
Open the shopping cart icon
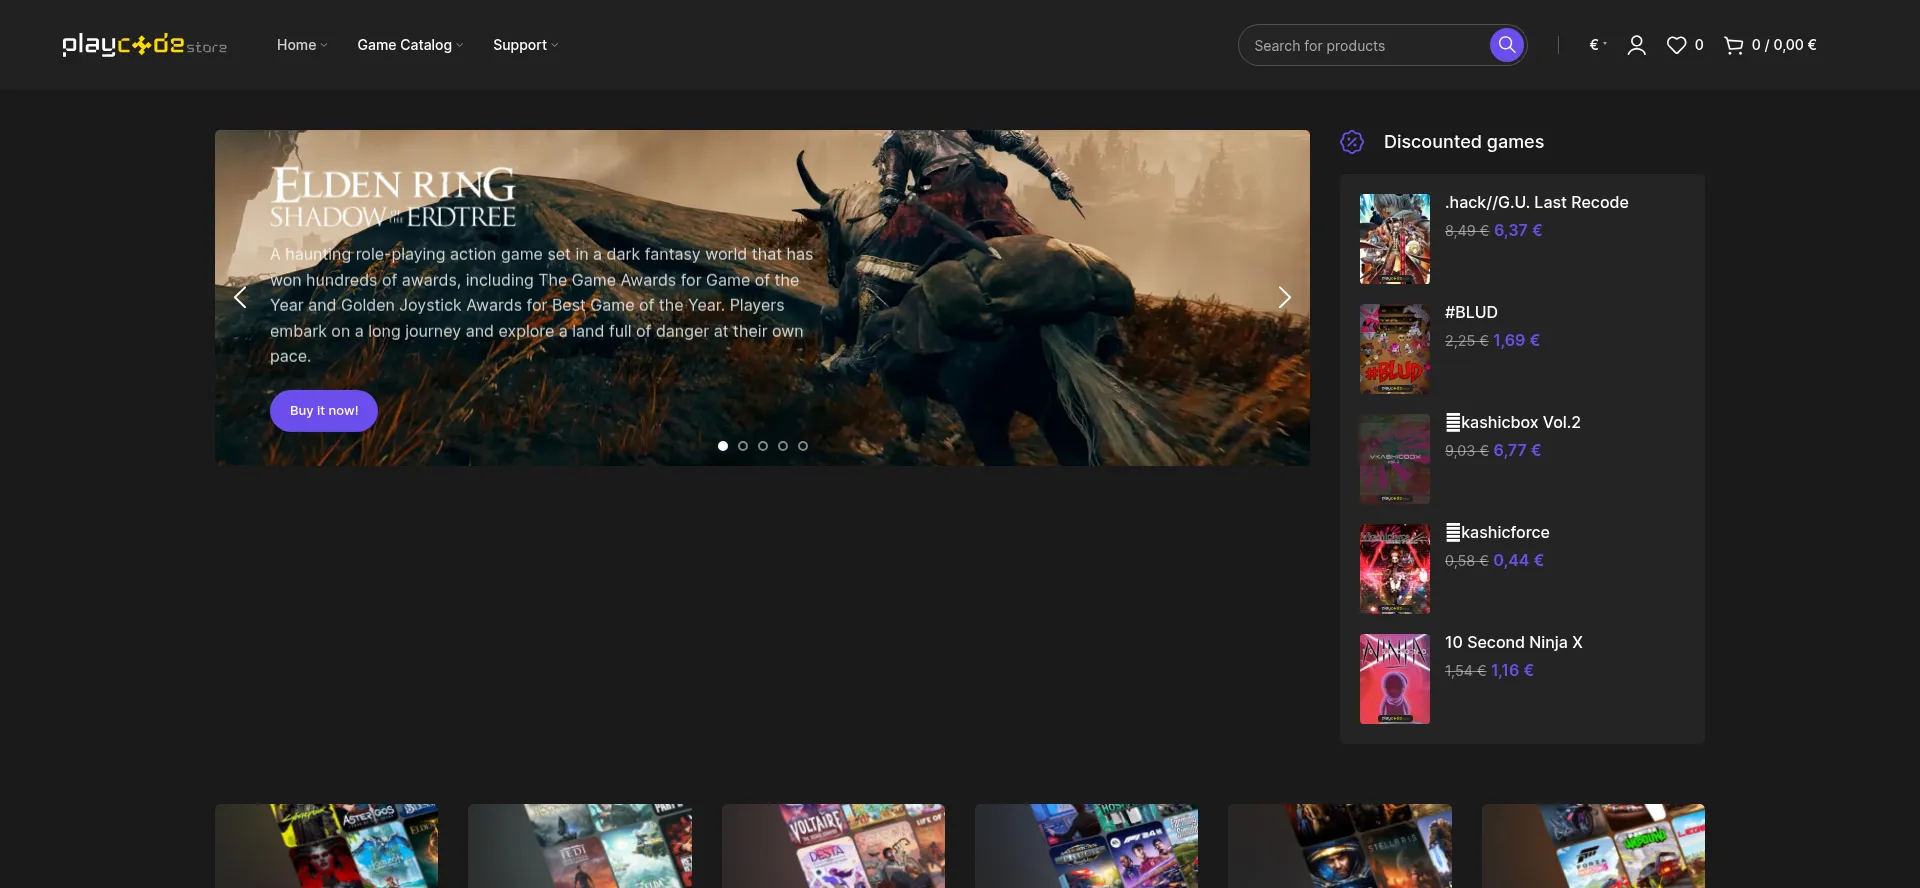point(1734,45)
